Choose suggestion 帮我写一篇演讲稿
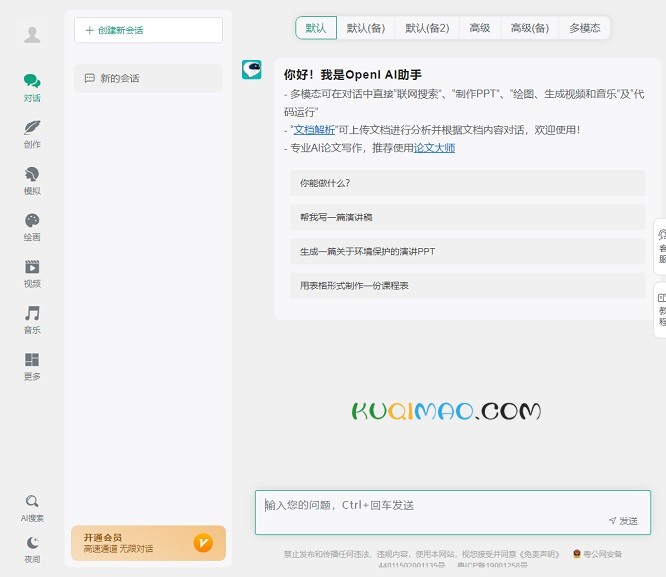The height and width of the screenshot is (577, 666). coord(468,217)
